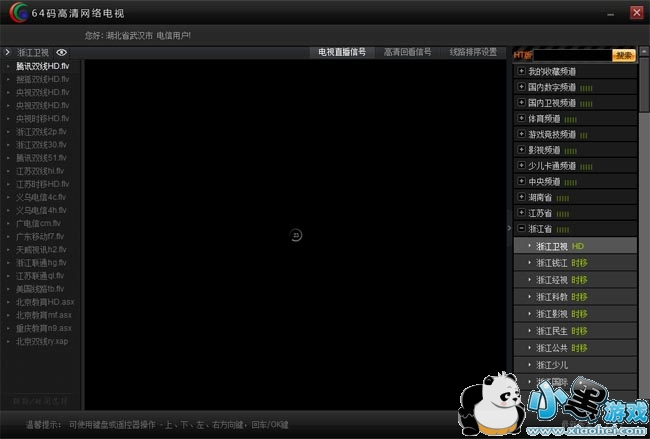This screenshot has height=439, width=650.
Task: Click the 浙江卫视 title above the source list
Action: [33, 53]
